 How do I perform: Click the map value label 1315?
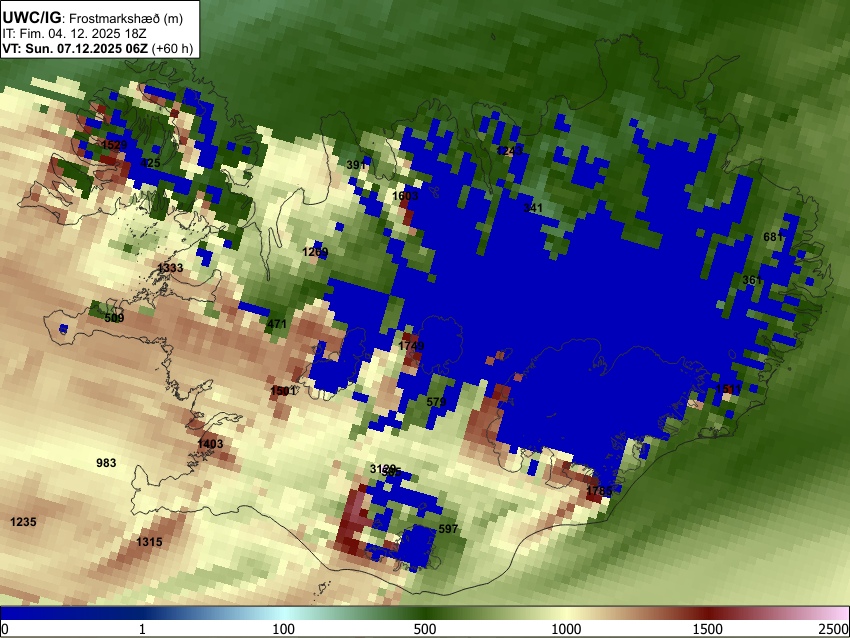(x=149, y=542)
